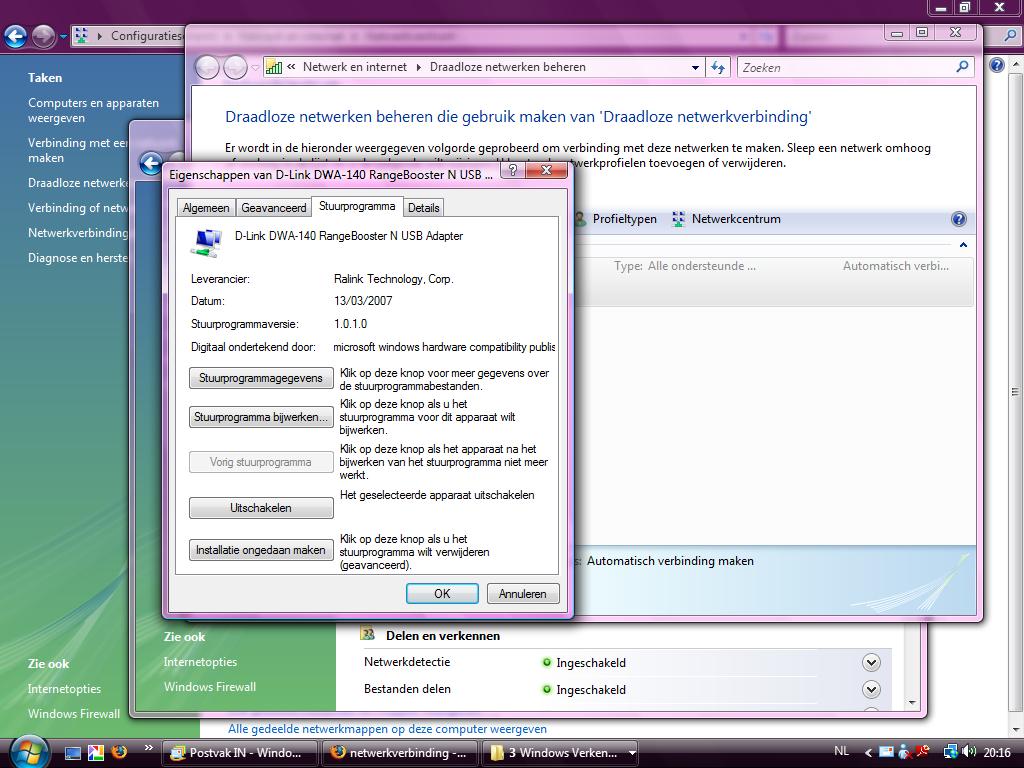Show hidden tray icons arrow

tap(868, 753)
